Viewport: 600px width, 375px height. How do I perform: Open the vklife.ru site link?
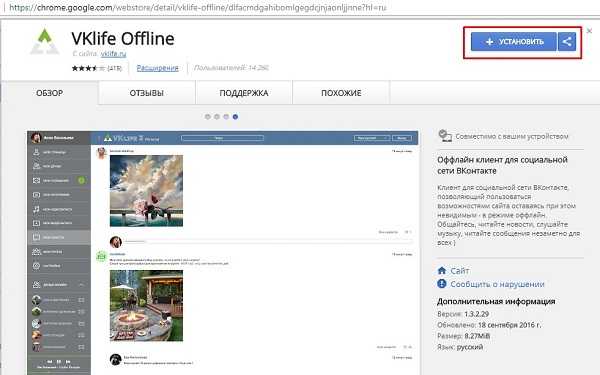click(113, 54)
